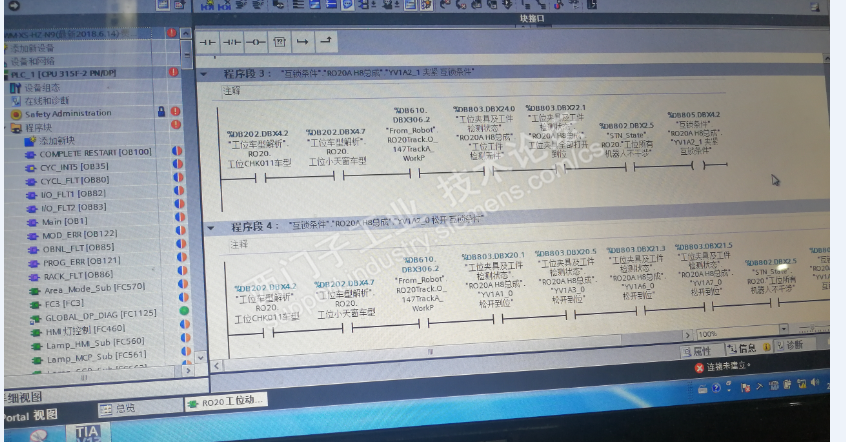Switch to the RO20工位动... editor tab
Screen dimensions: 846x442
tap(226, 402)
